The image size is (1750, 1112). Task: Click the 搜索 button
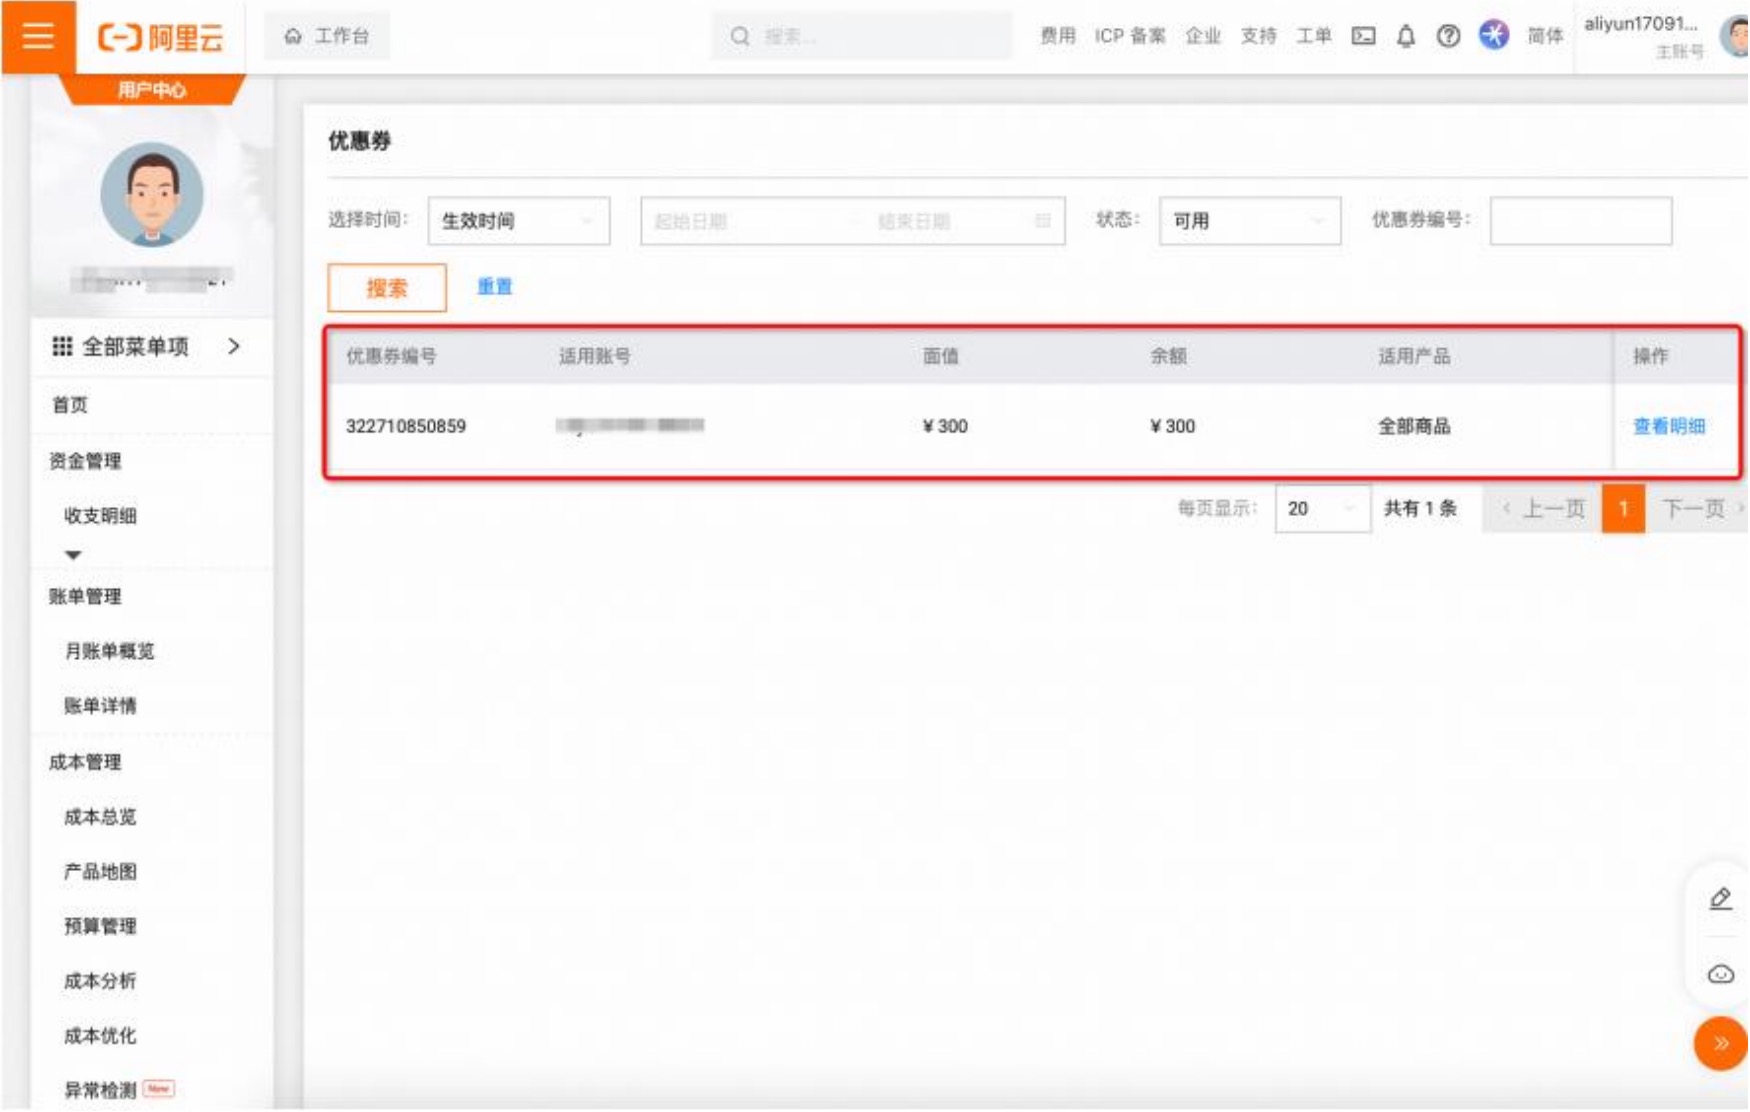387,288
